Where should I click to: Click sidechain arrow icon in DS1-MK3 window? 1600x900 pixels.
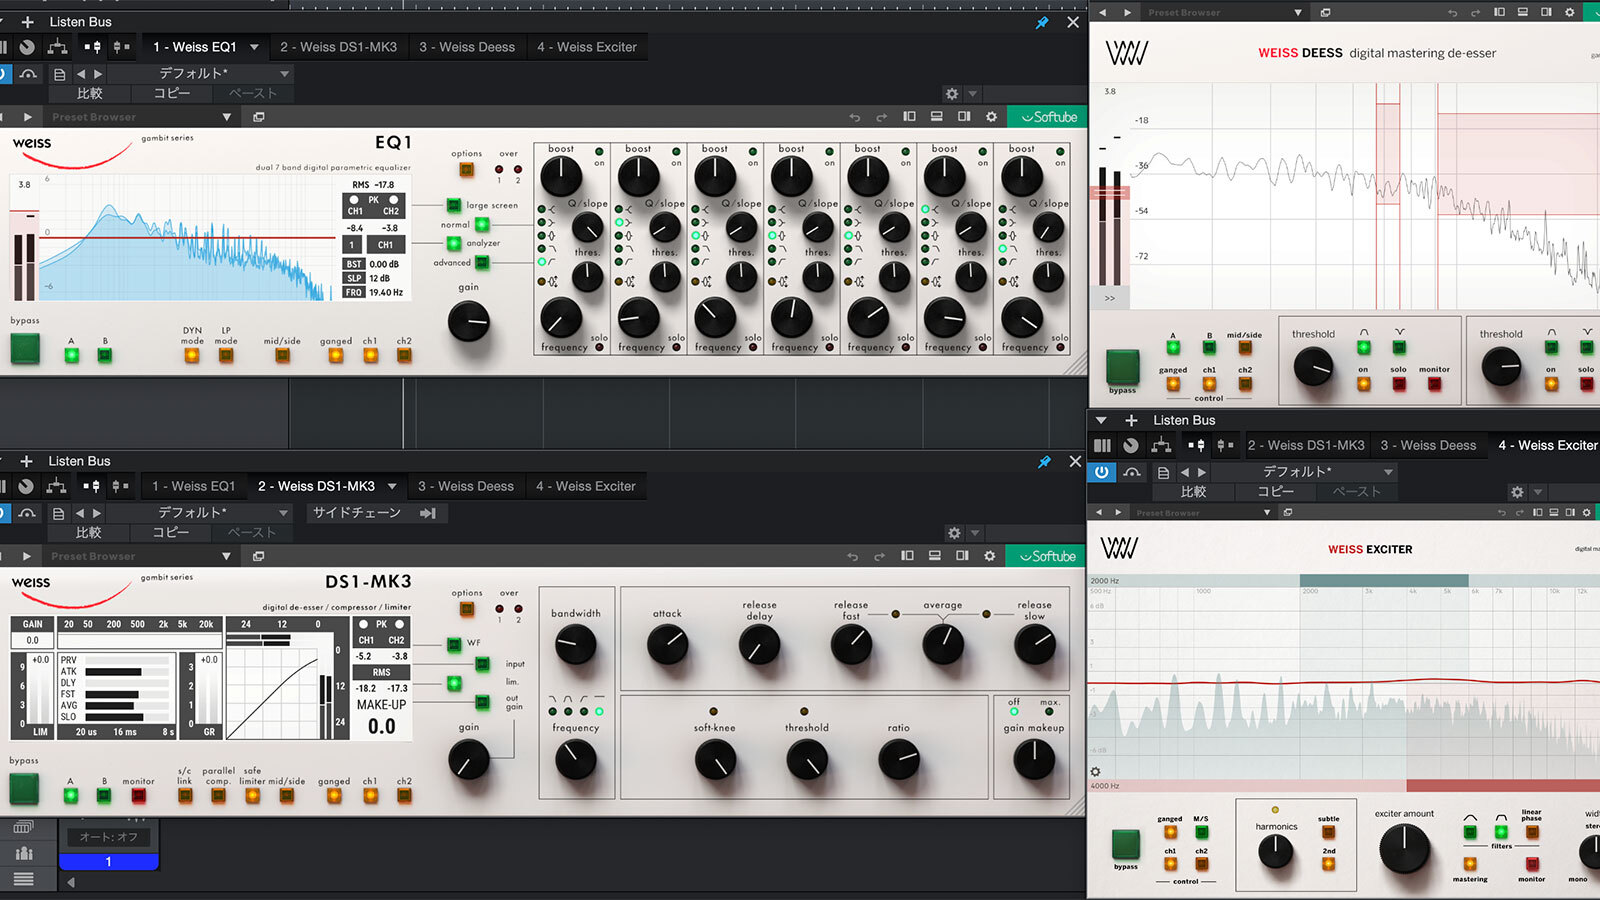click(x=428, y=513)
